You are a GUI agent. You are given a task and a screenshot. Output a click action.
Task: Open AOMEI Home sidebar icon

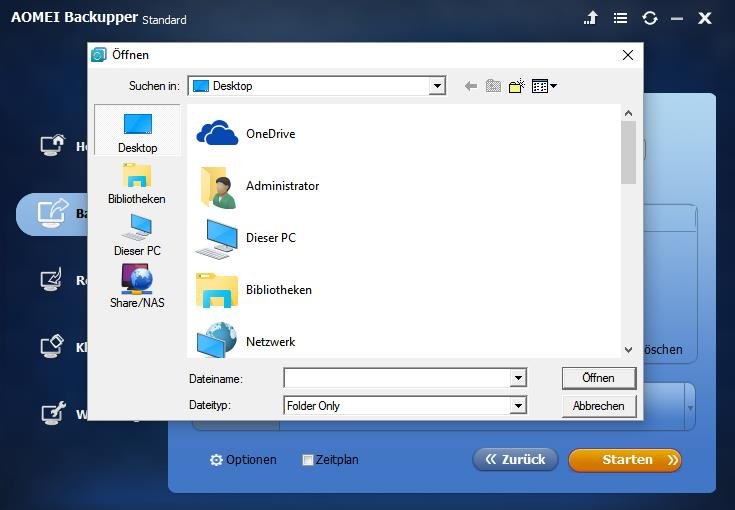point(52,145)
